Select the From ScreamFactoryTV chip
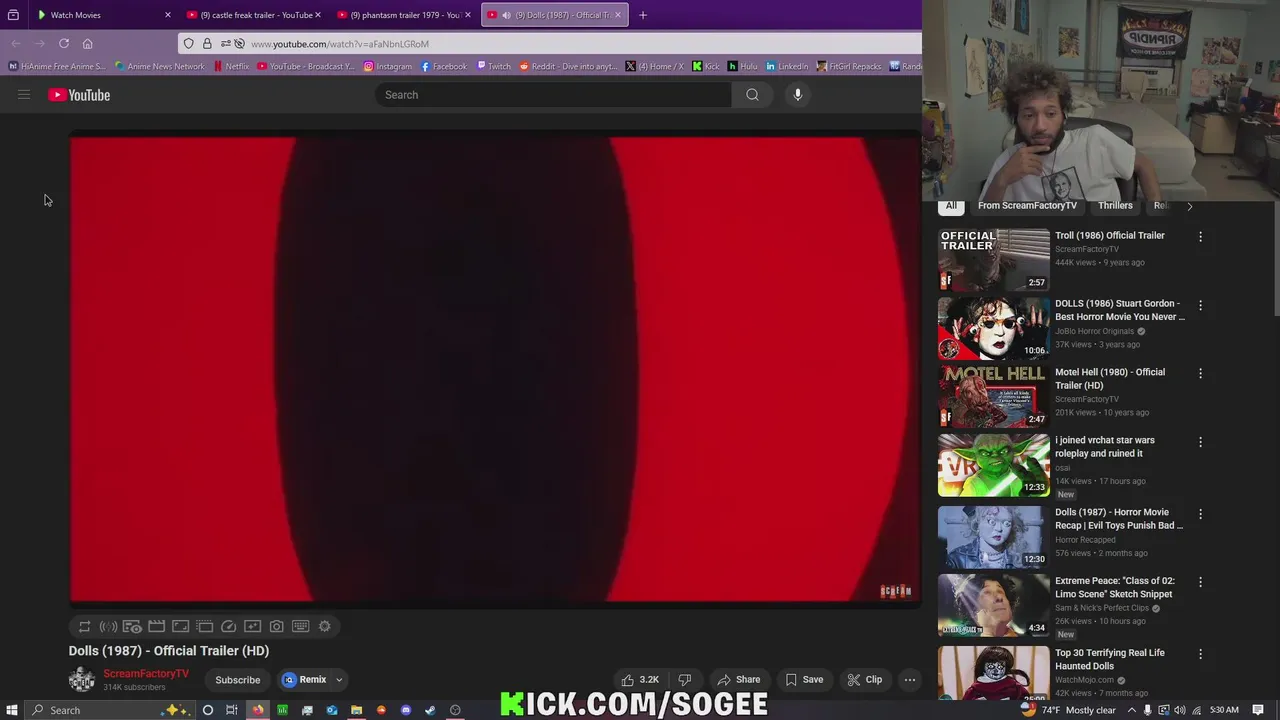 click(x=1027, y=206)
